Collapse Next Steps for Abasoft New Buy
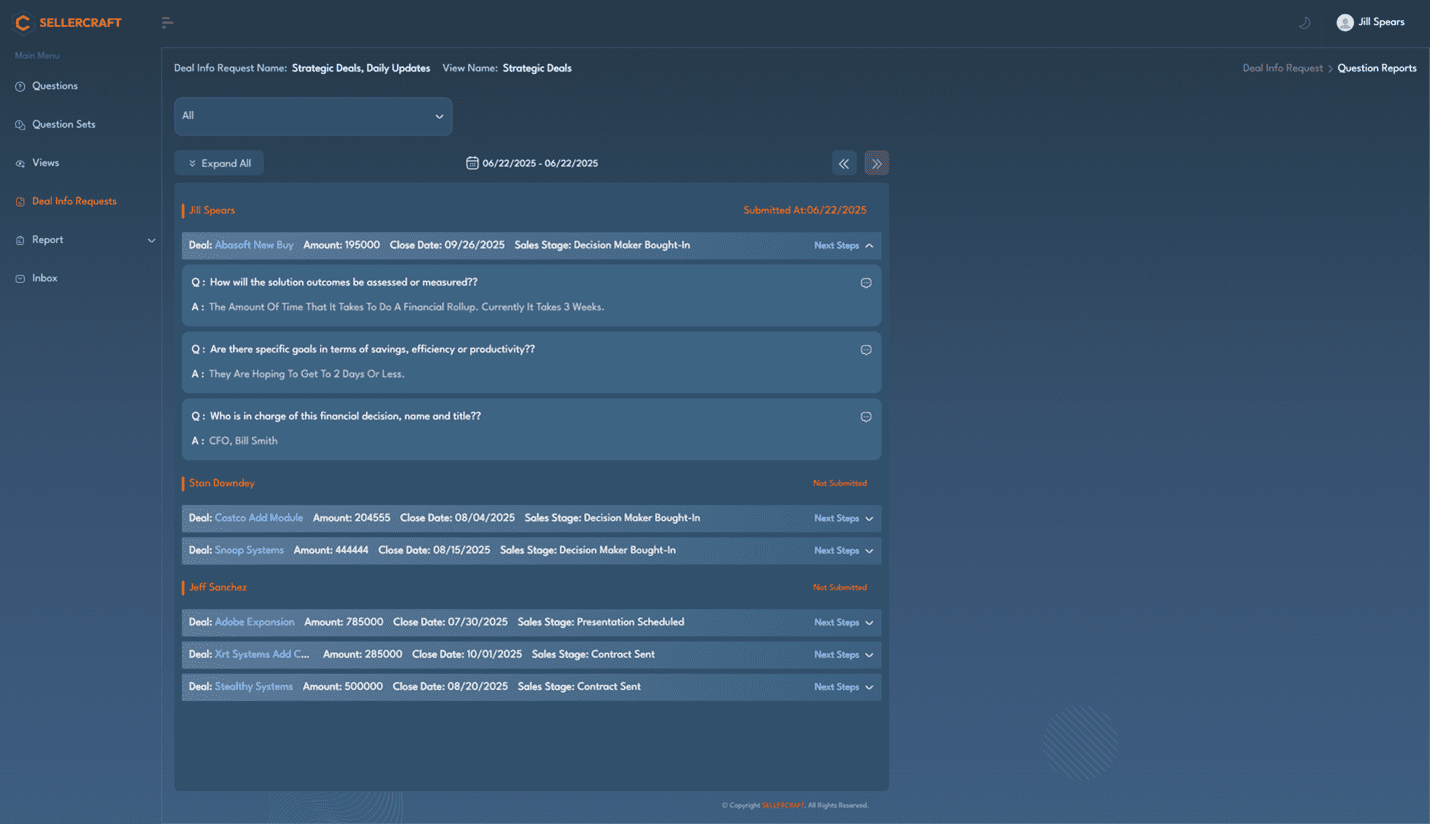This screenshot has height=824, width=1430. pyautogui.click(x=843, y=246)
